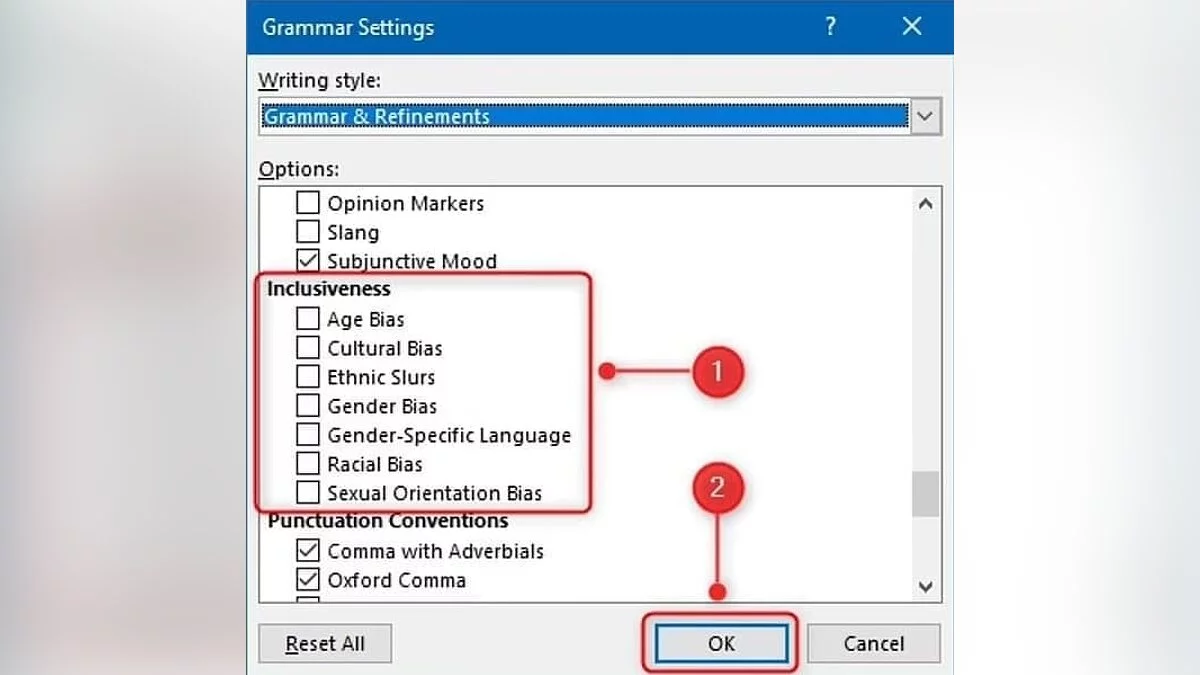The image size is (1200, 675).
Task: Tick the Age Bias checkbox
Action: point(308,319)
